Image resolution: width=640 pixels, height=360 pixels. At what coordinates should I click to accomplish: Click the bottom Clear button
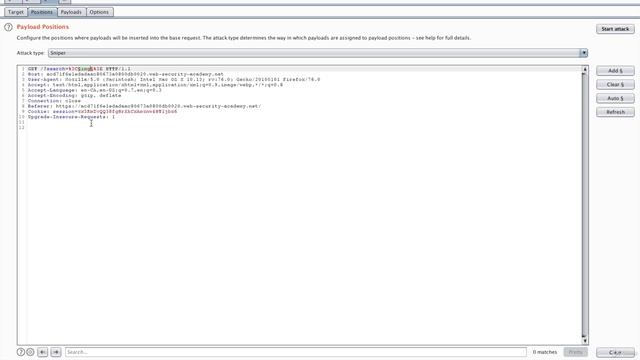pos(615,352)
